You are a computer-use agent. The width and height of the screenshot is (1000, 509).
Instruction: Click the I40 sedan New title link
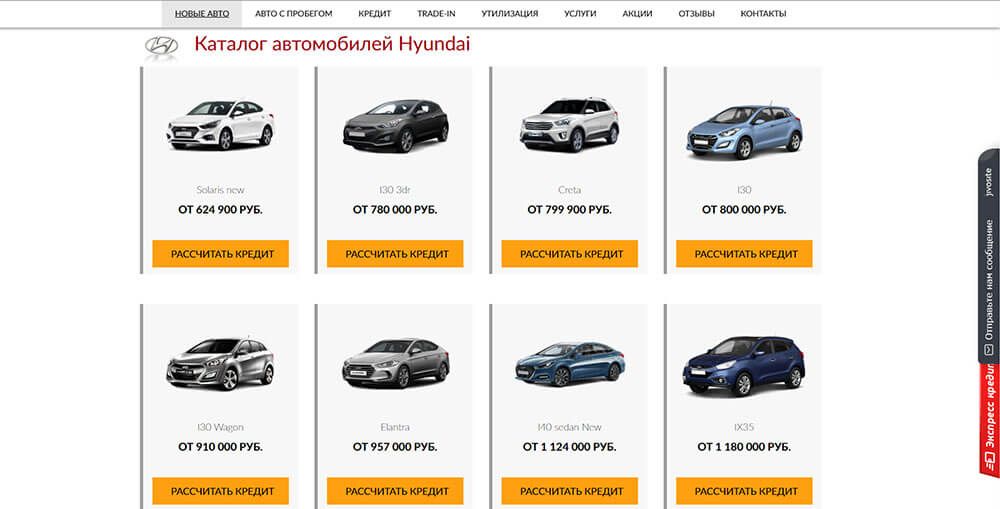click(x=569, y=427)
